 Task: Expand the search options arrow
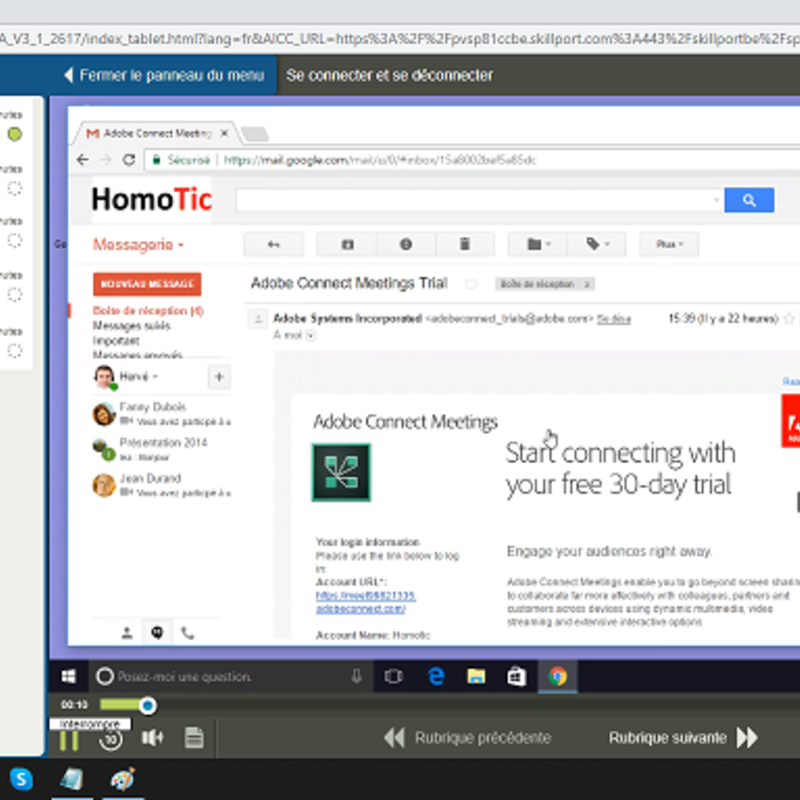coord(716,199)
